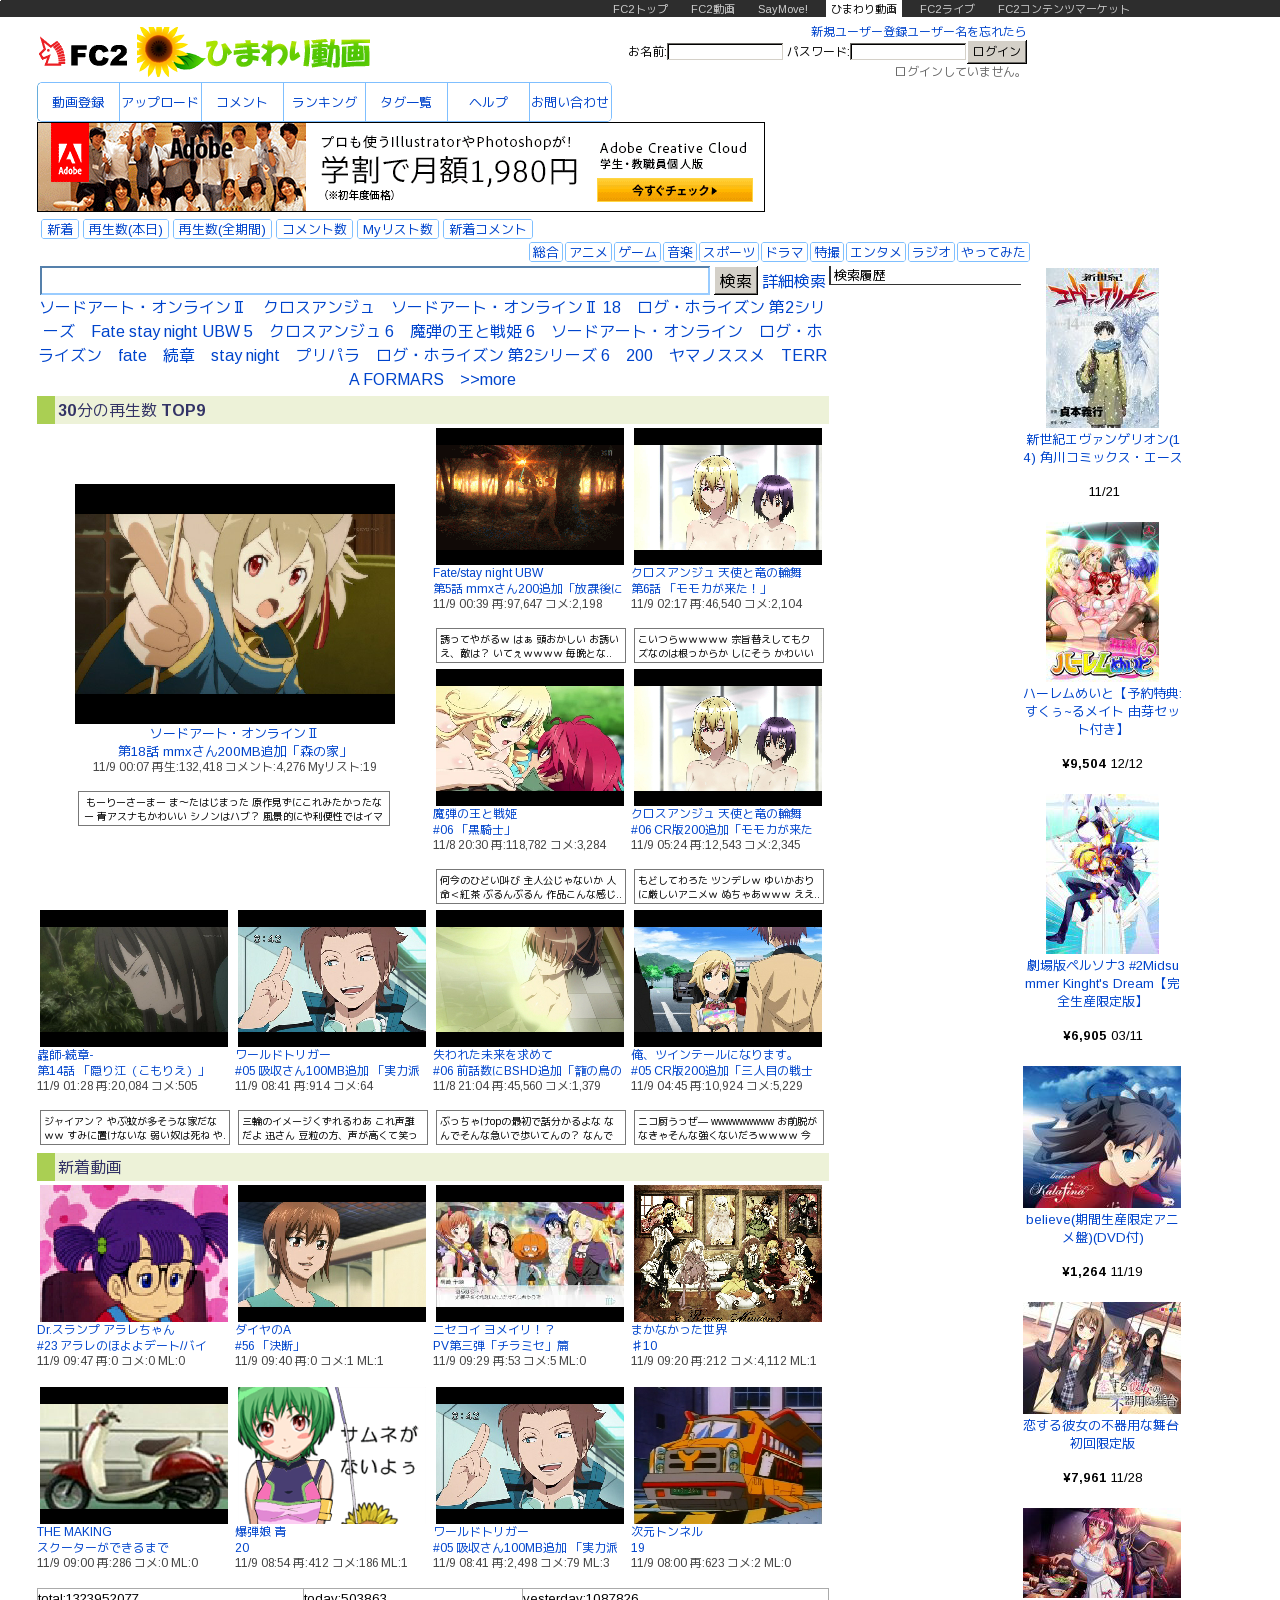Select the 音楽 category
Viewport: 1280px width, 1600px height.
click(680, 252)
